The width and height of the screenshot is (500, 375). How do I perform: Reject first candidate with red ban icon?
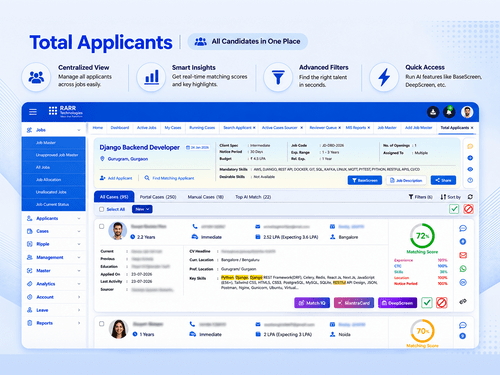click(x=441, y=303)
